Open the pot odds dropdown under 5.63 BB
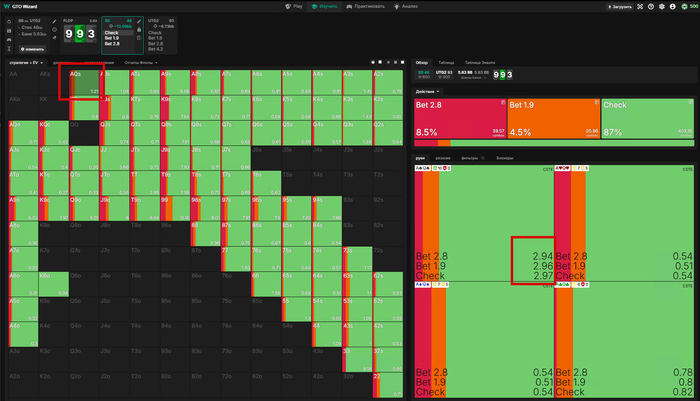The image size is (700, 401). [473, 78]
